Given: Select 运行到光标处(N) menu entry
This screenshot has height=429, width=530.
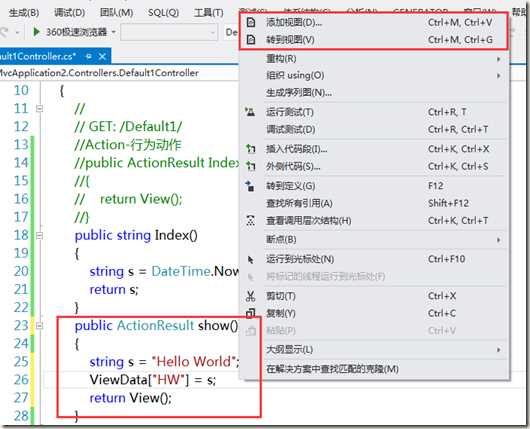Looking at the screenshot, I should tap(374, 259).
